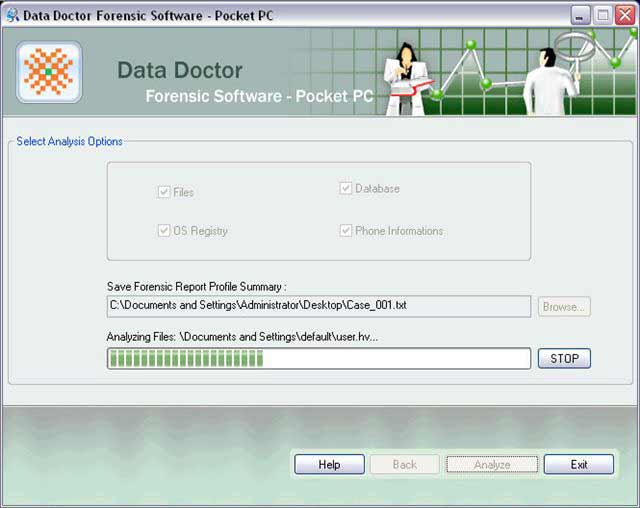Click the Back button
The width and height of the screenshot is (640, 508).
[404, 464]
